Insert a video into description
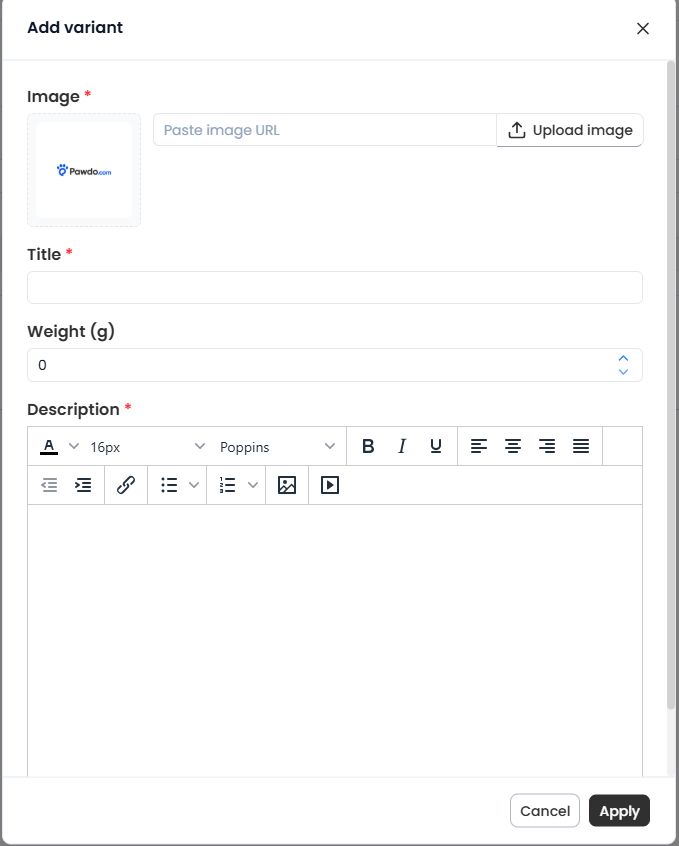This screenshot has width=679, height=846. coord(330,485)
